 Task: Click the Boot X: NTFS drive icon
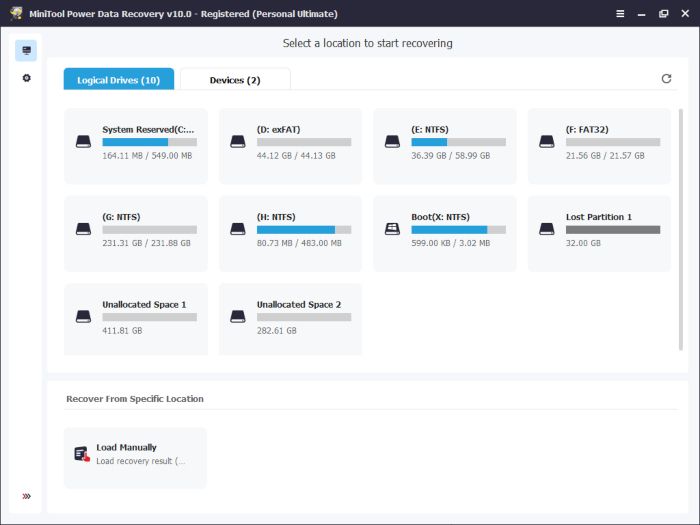pyautogui.click(x=392, y=229)
